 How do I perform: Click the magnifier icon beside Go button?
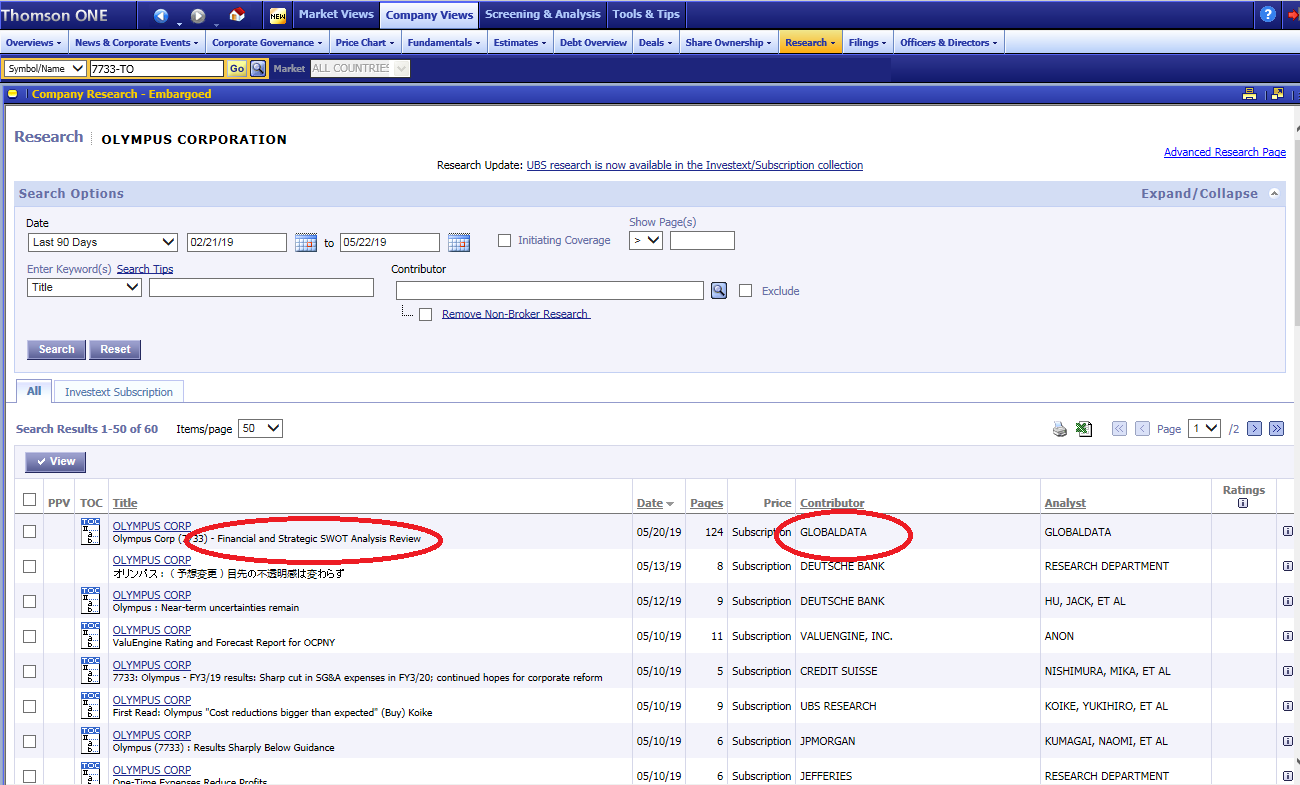(x=258, y=68)
